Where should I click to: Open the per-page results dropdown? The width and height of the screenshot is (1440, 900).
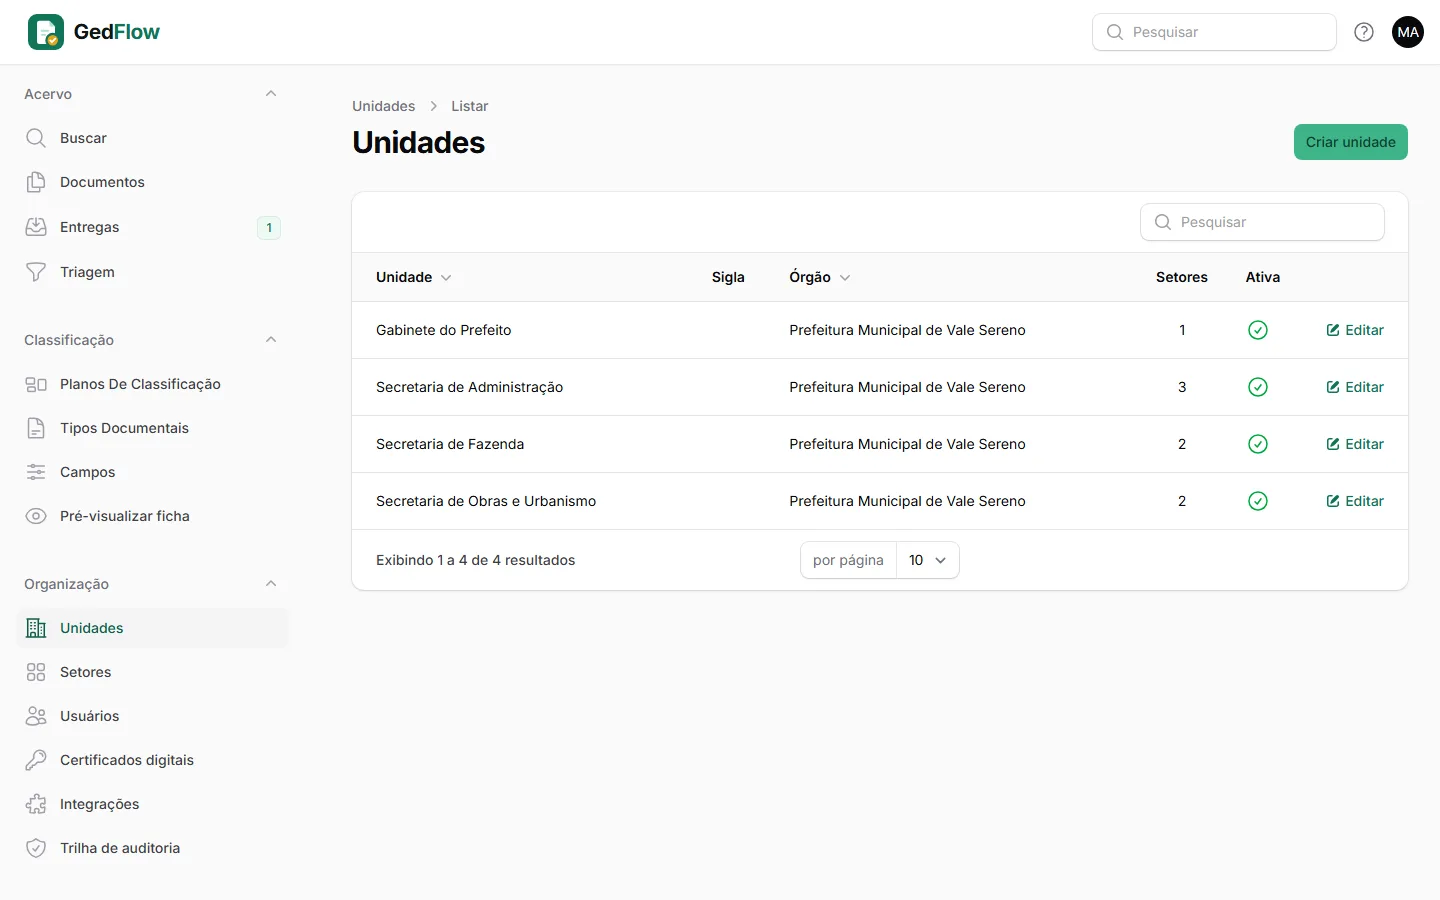click(x=927, y=560)
